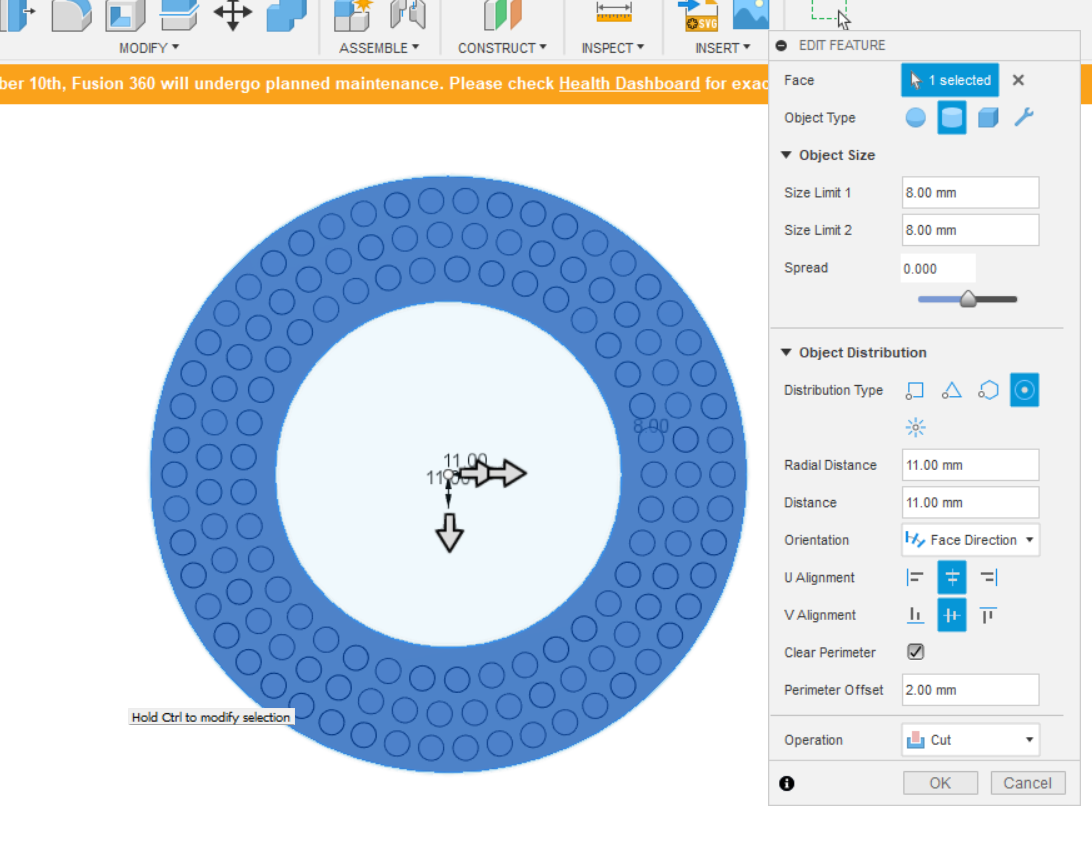Collapse the Object Size section
The image size is (1092, 842).
pos(787,155)
